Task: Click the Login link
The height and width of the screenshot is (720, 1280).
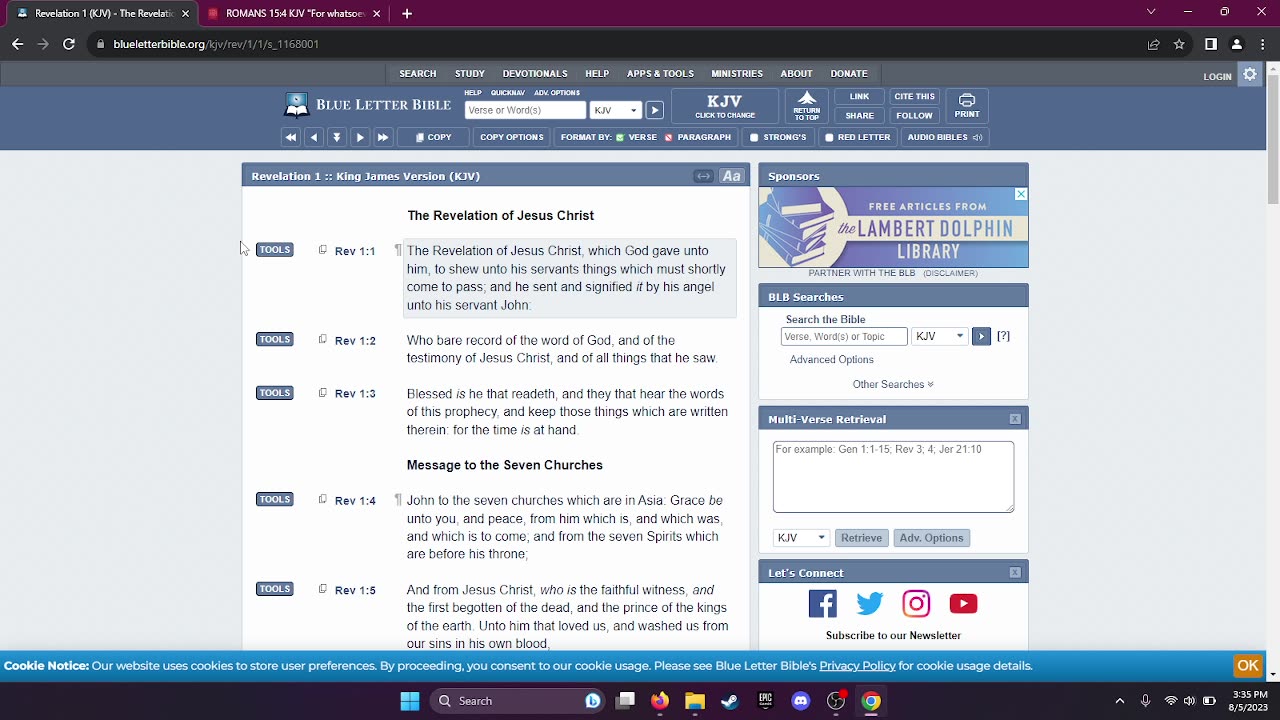Action: pos(1217,76)
